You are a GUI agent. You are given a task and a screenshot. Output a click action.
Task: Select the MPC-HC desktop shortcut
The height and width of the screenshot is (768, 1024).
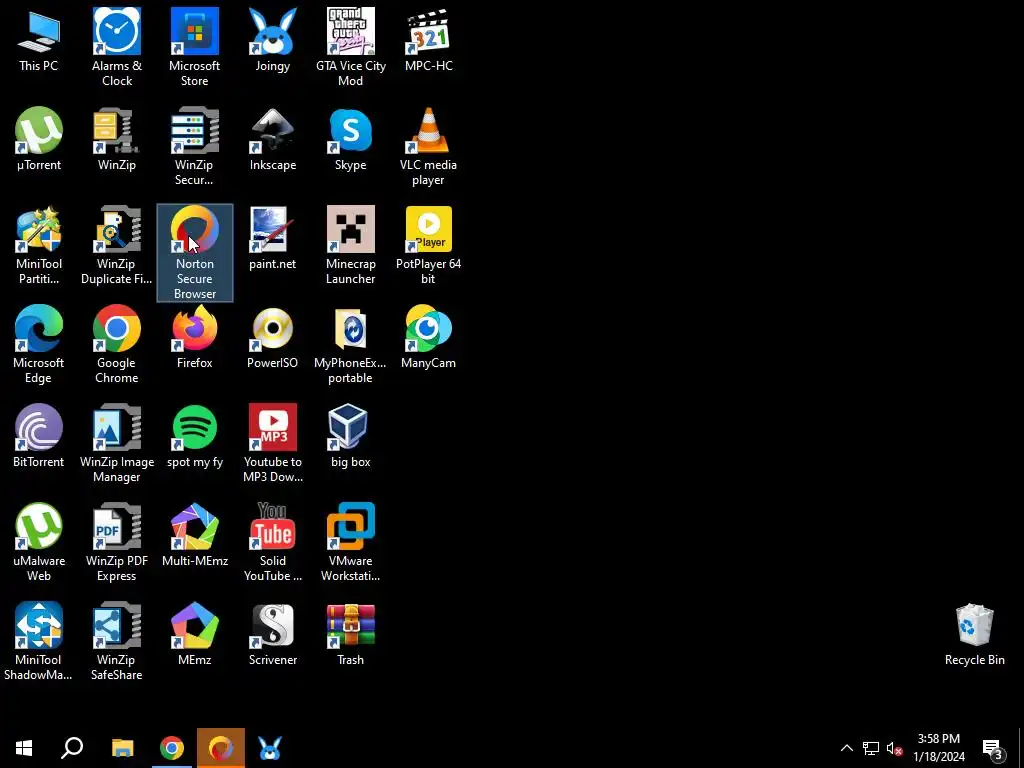coord(428,40)
